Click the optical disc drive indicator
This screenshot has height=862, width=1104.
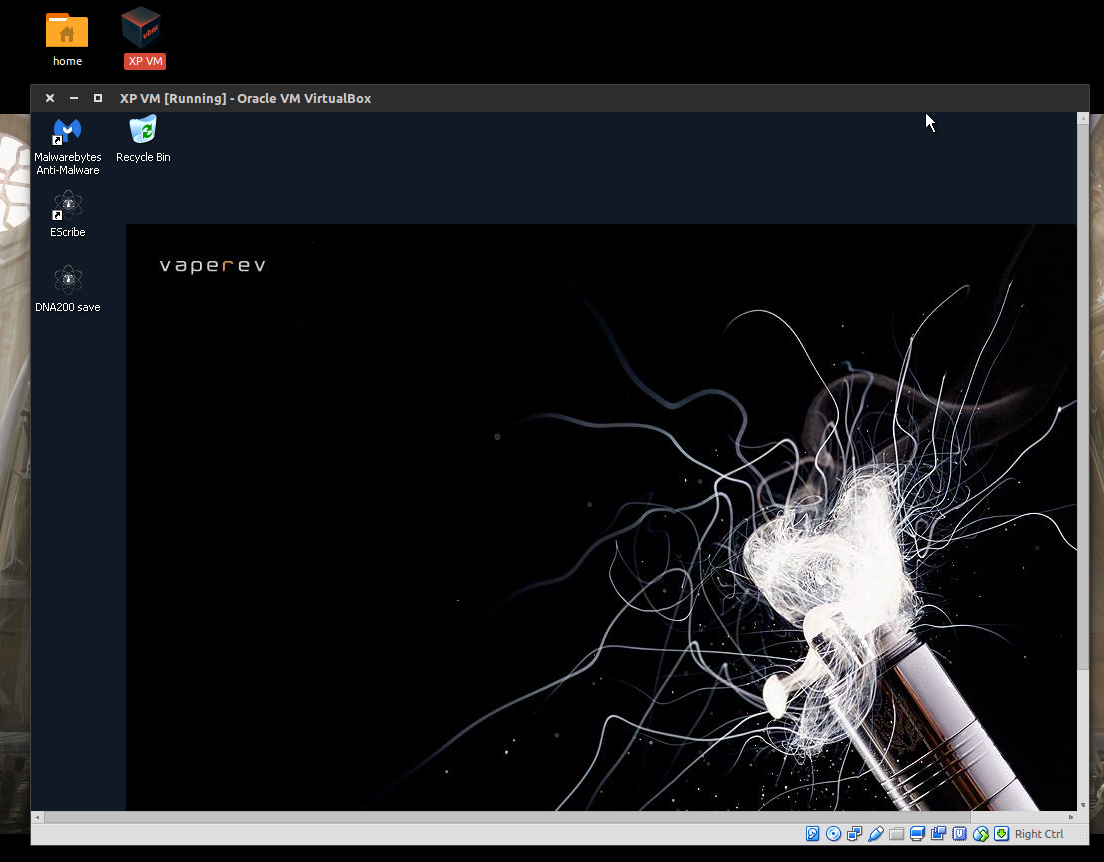click(x=834, y=834)
